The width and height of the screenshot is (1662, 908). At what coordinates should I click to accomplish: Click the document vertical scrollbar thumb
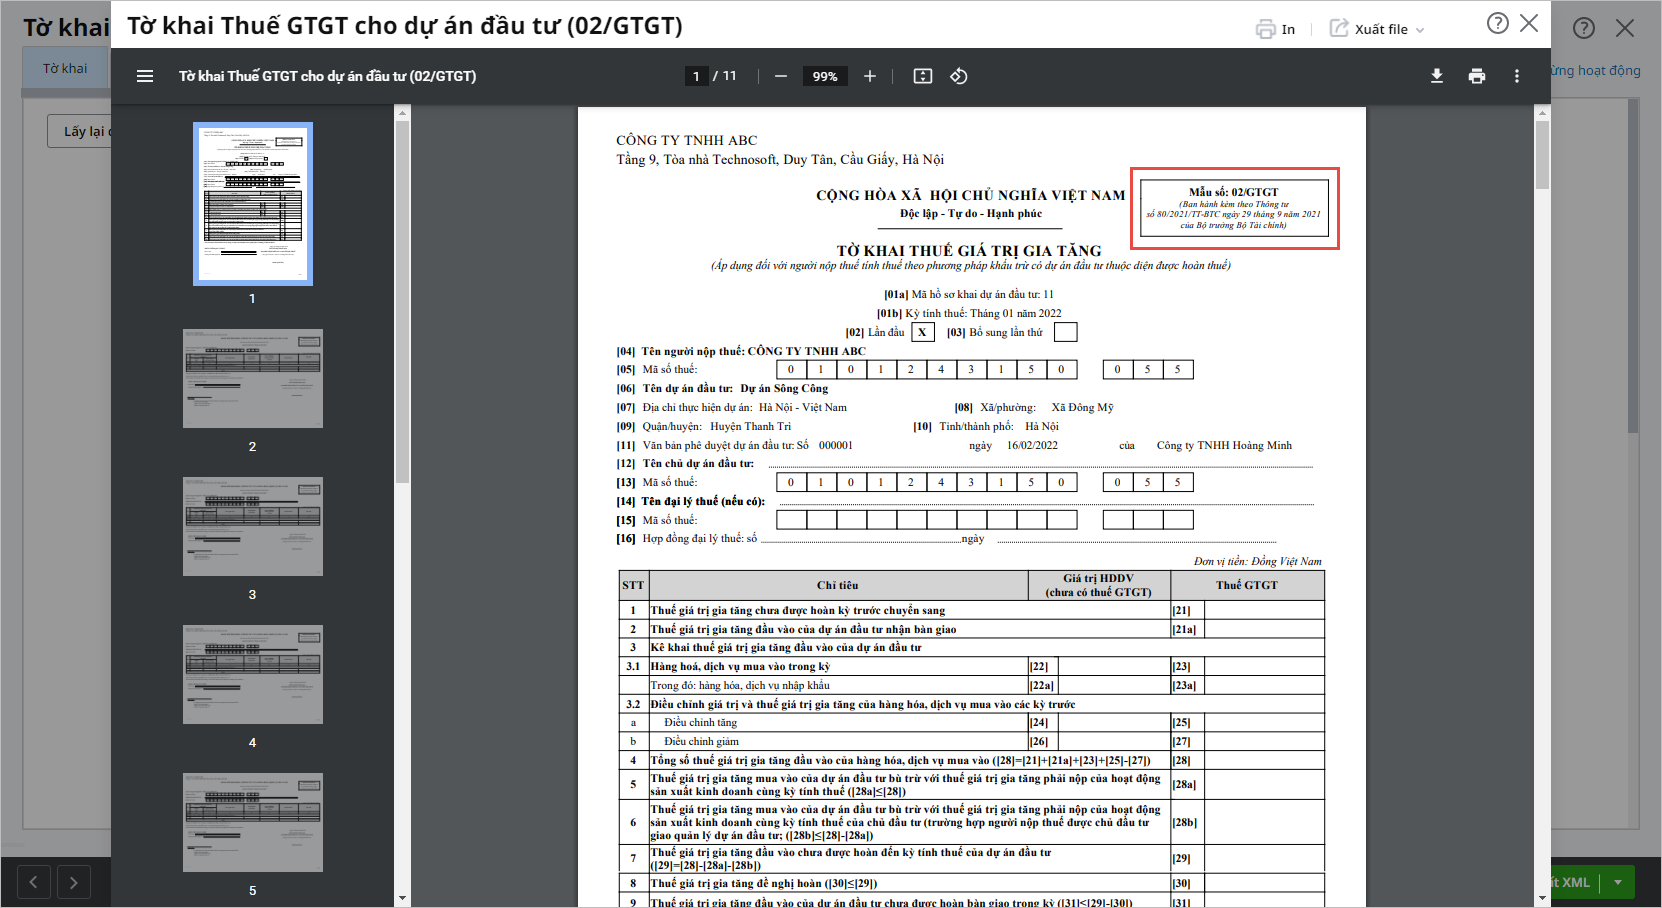(x=1542, y=155)
